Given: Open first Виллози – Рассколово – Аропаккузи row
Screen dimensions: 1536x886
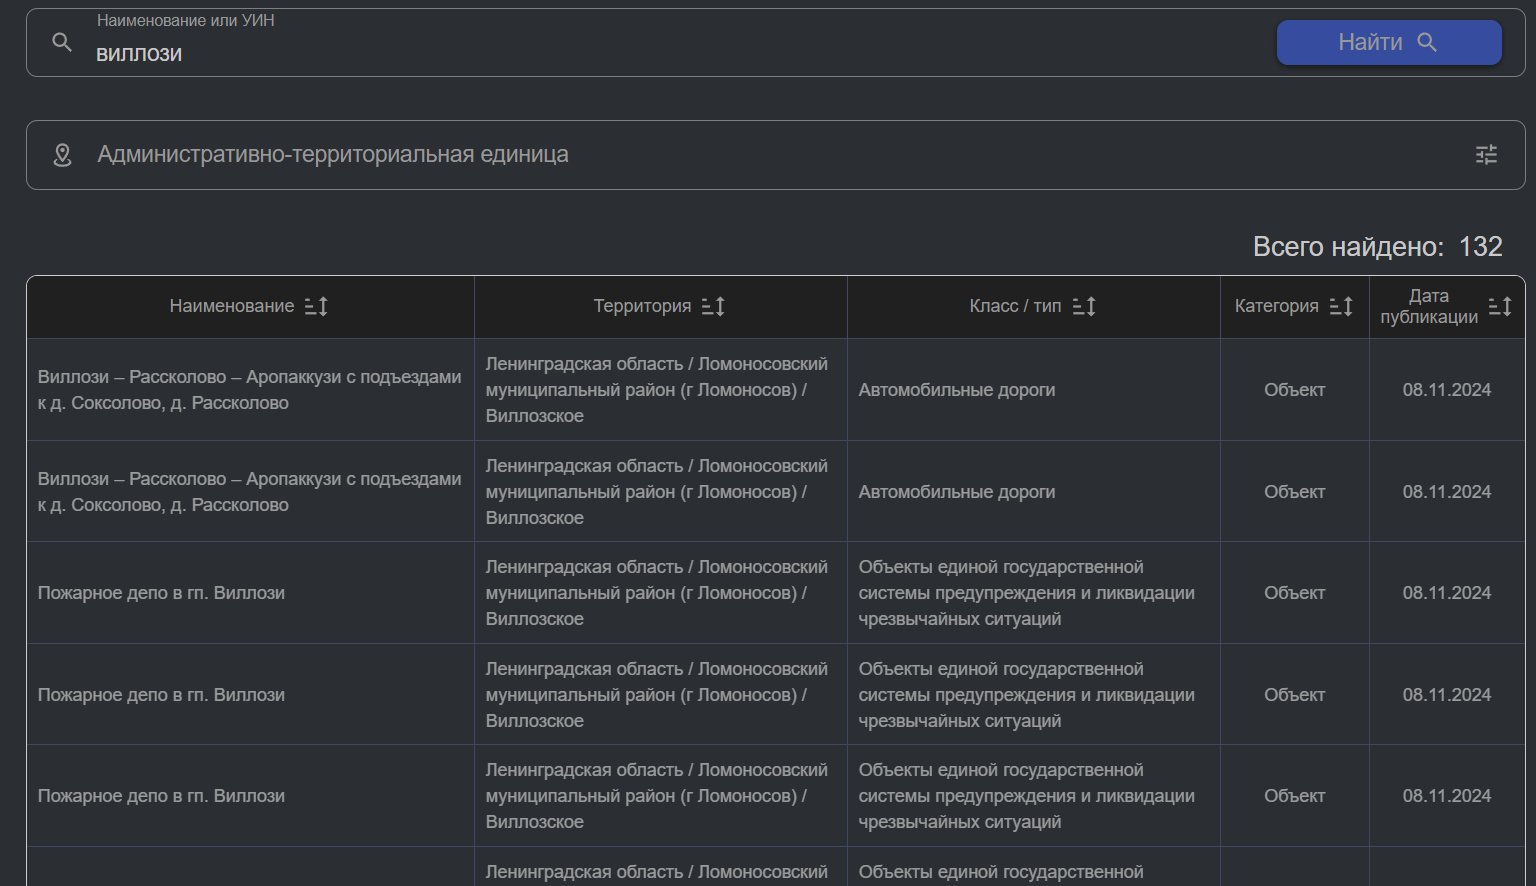Looking at the screenshot, I should coord(775,390).
